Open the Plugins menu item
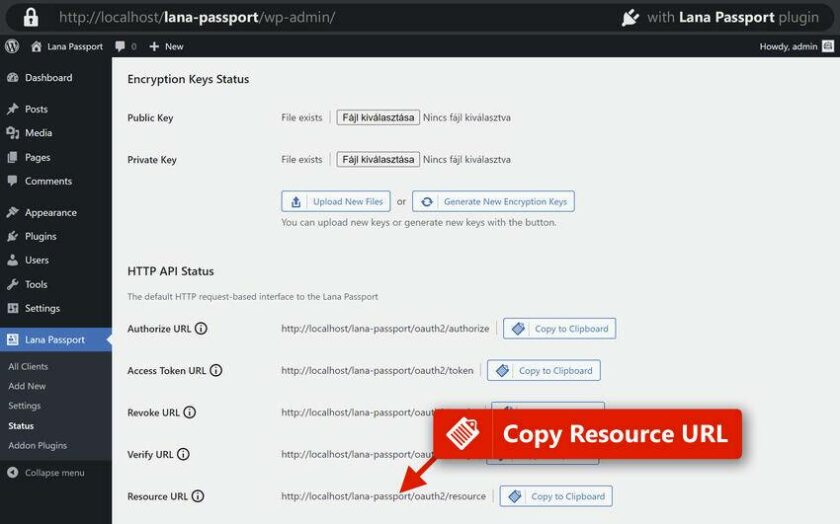 point(40,236)
